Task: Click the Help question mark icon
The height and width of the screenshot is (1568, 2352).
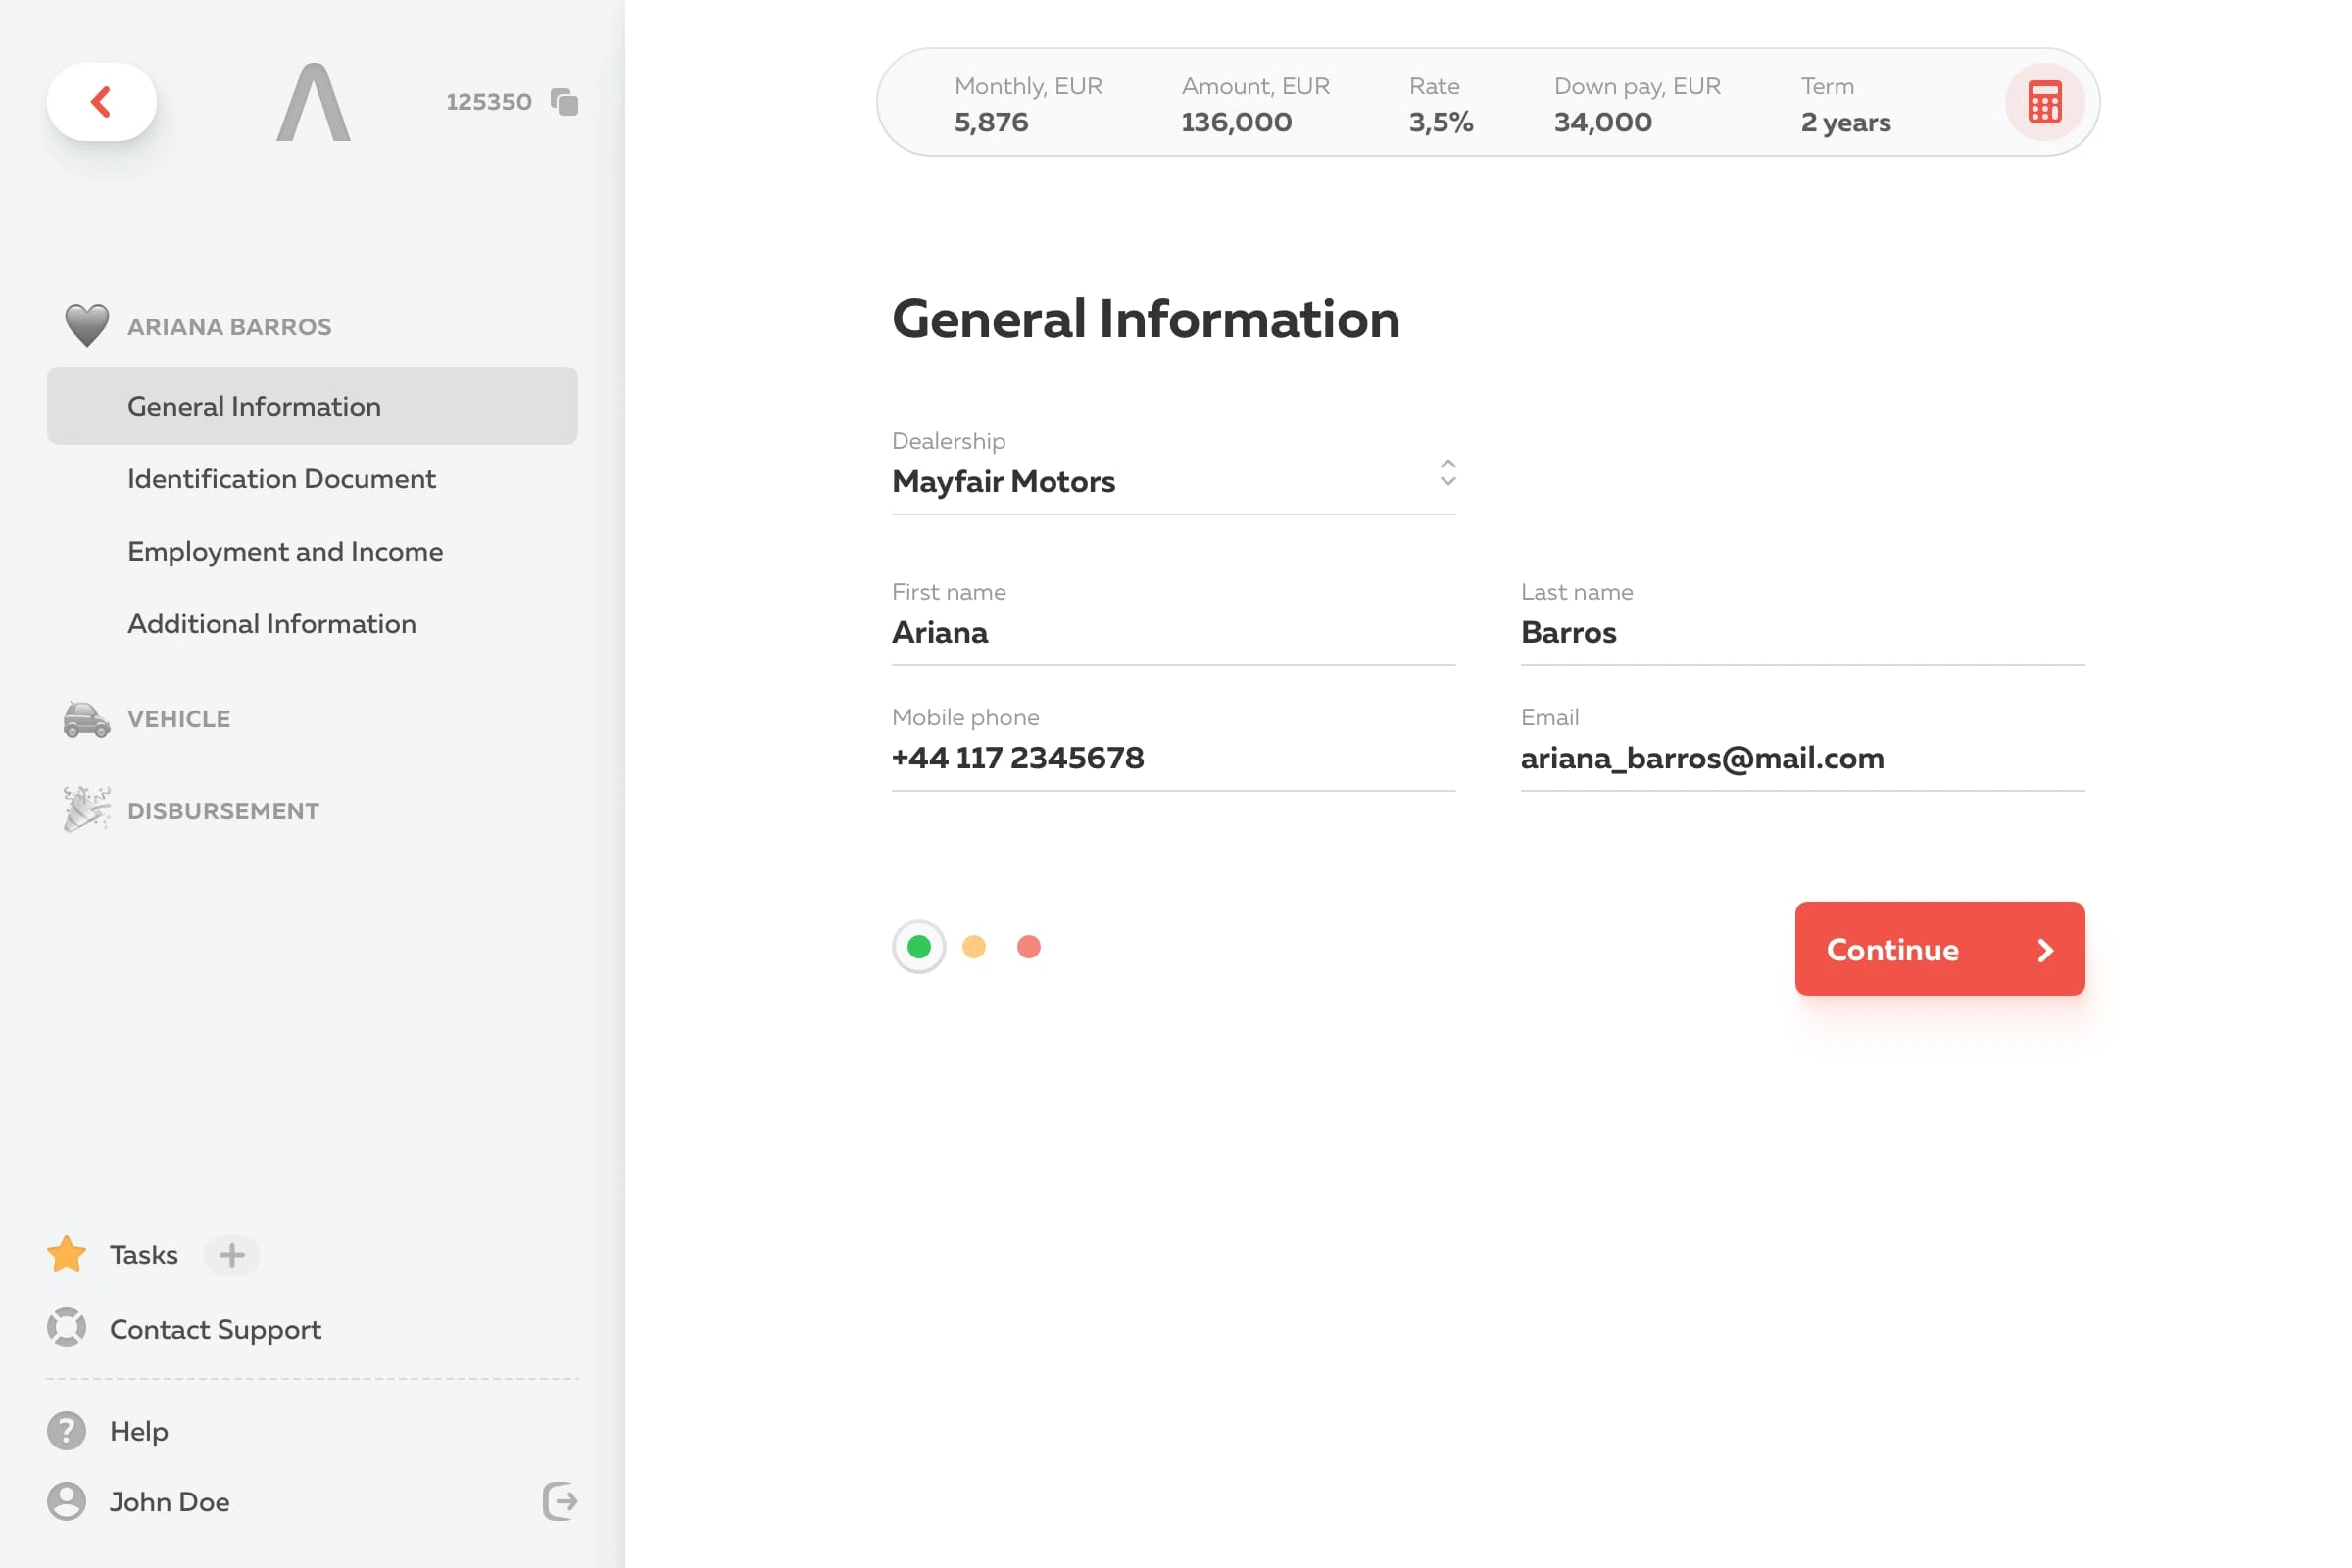Action: [67, 1431]
